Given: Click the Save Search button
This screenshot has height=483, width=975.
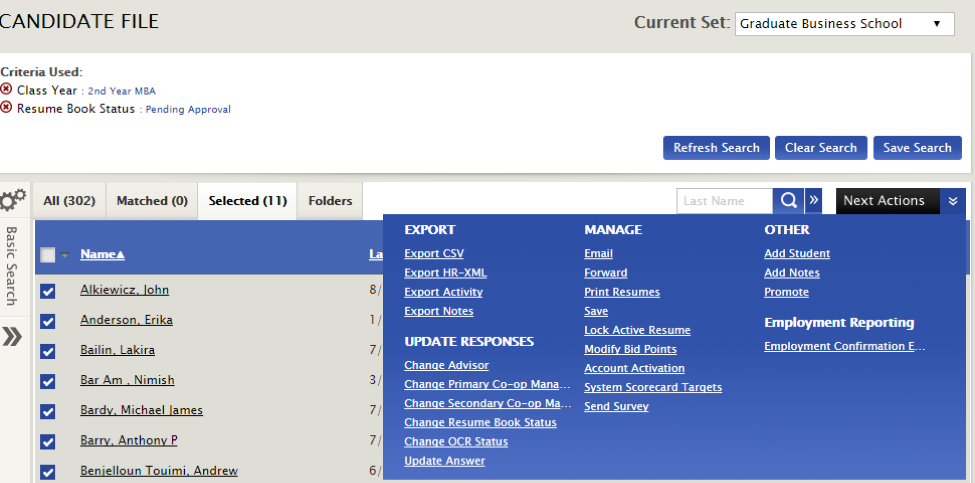Looking at the screenshot, I should 918,148.
